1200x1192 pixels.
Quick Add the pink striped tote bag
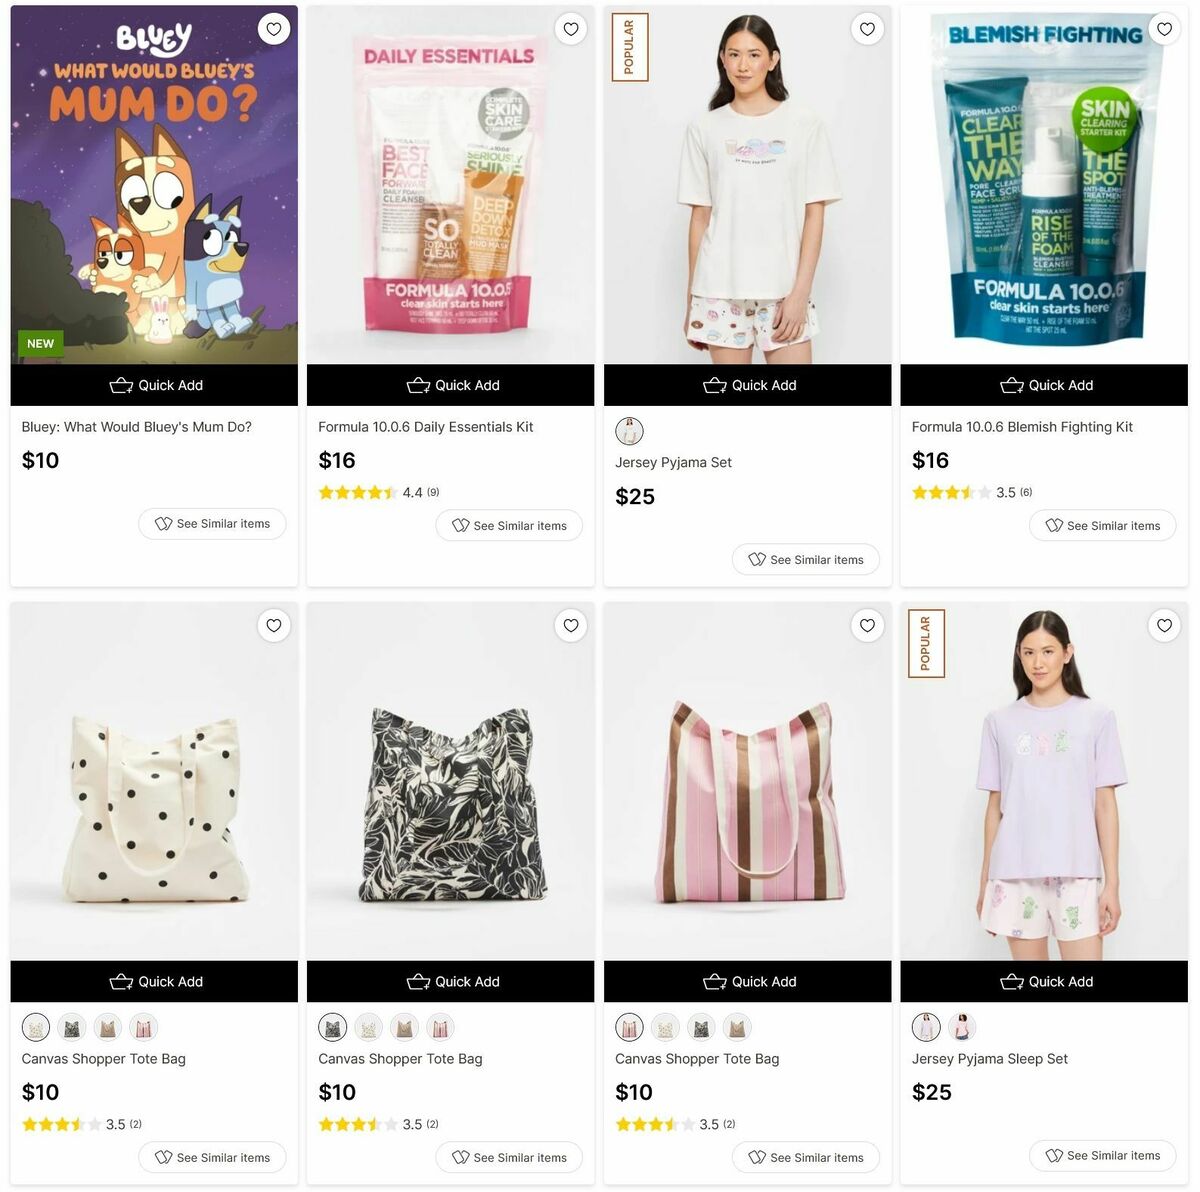click(x=748, y=981)
